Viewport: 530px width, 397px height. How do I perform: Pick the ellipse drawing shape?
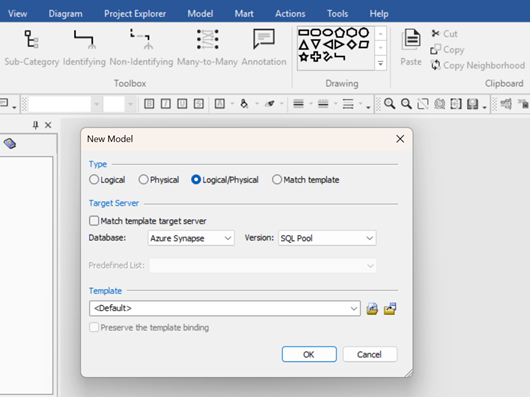pyautogui.click(x=328, y=33)
